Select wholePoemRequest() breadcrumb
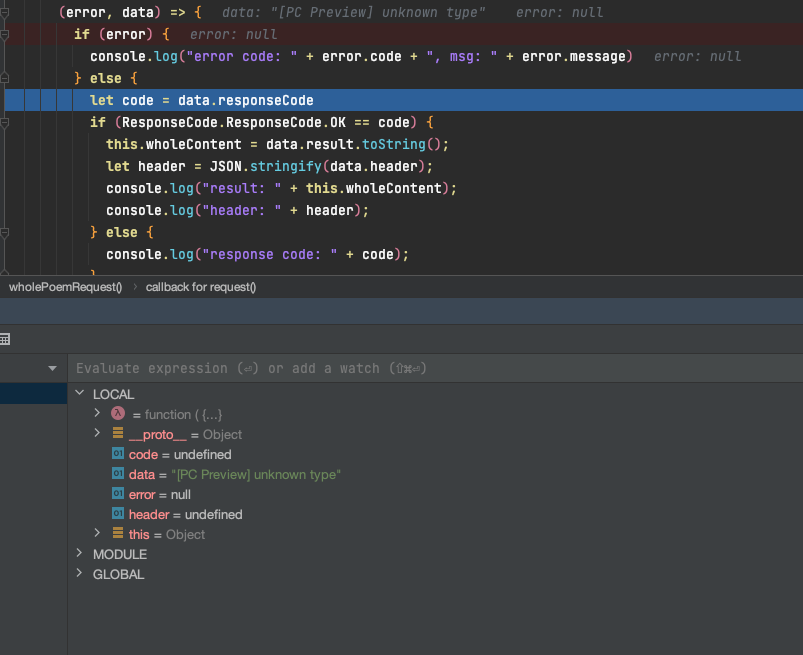The image size is (803, 655). point(66,287)
